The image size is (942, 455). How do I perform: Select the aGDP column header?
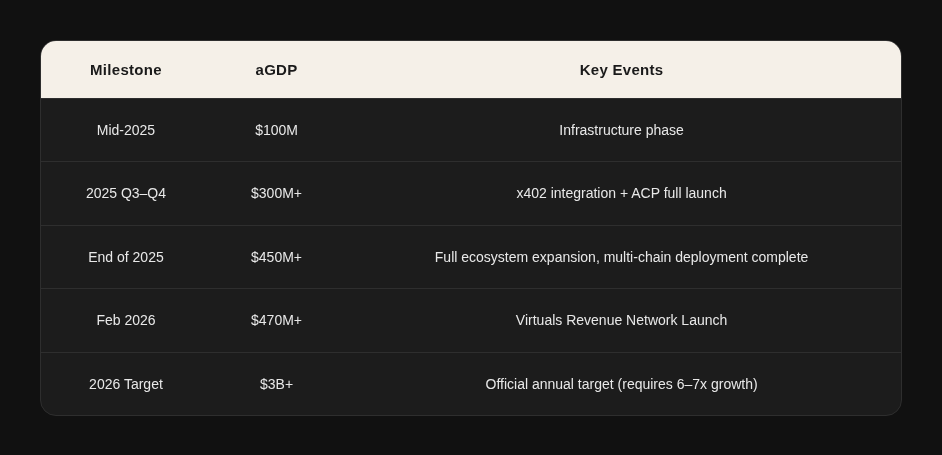tap(276, 70)
